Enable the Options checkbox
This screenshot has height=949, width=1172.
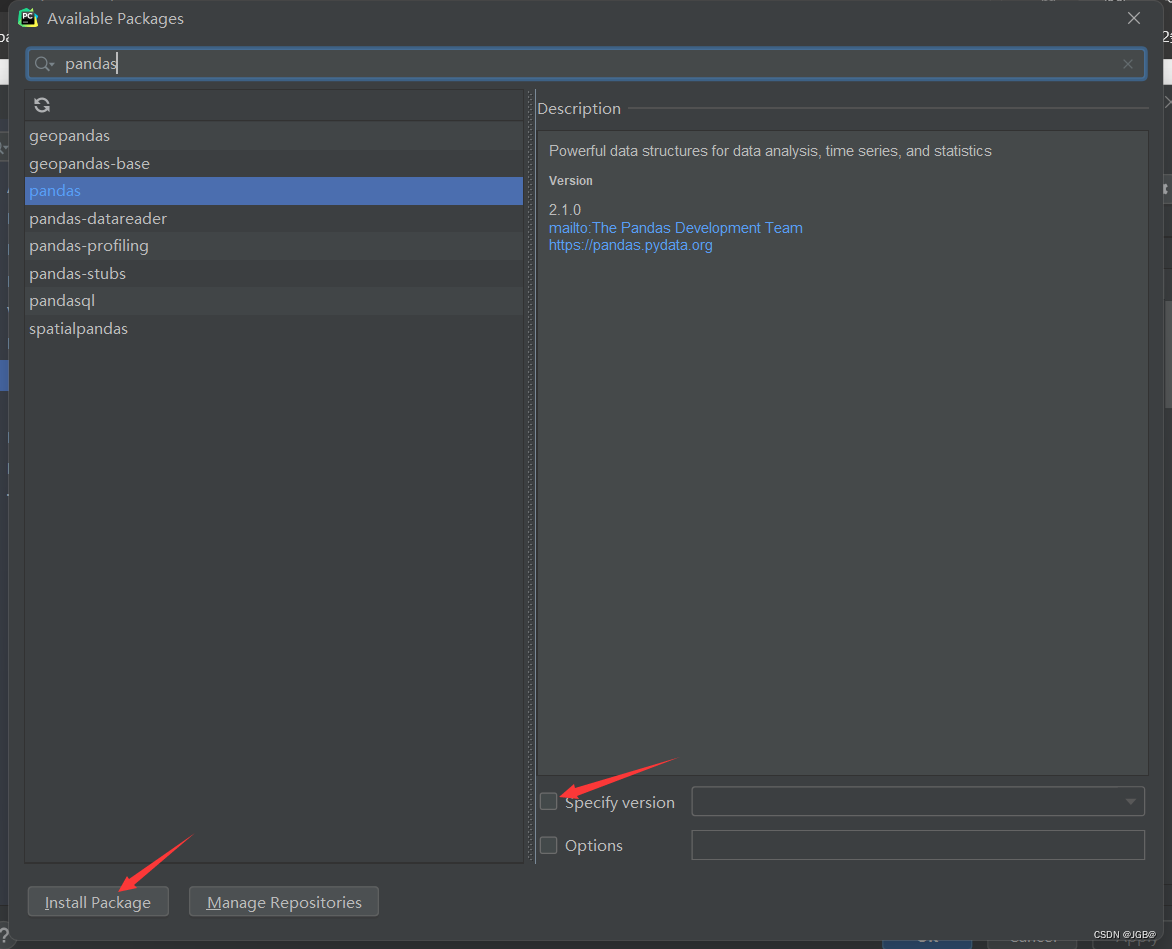click(x=549, y=845)
